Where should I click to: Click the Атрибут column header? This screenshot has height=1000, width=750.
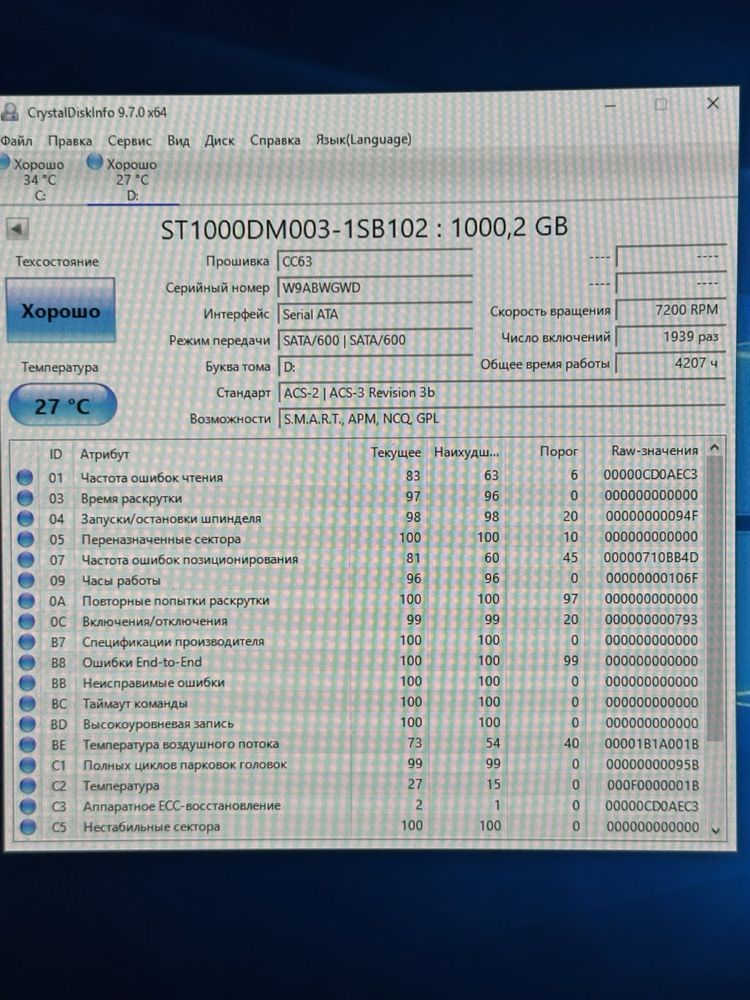(105, 454)
